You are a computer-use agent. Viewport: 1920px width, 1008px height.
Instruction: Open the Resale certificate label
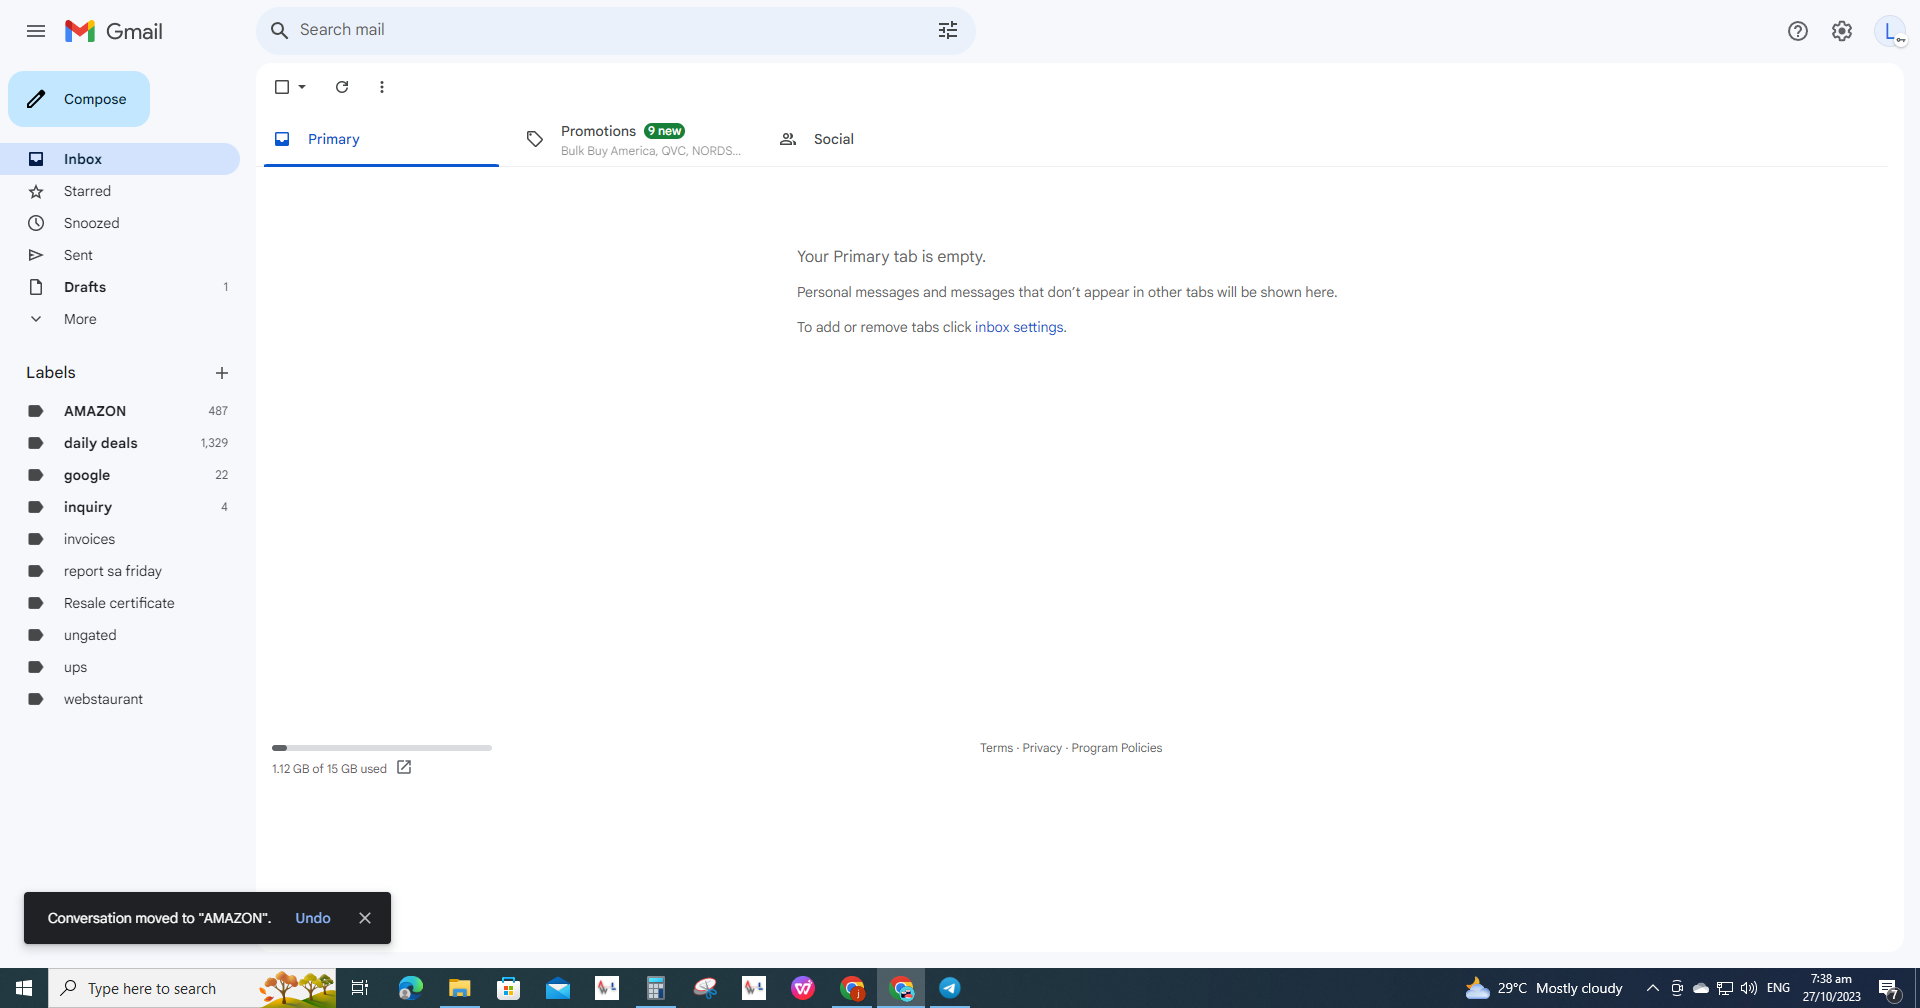tap(120, 603)
